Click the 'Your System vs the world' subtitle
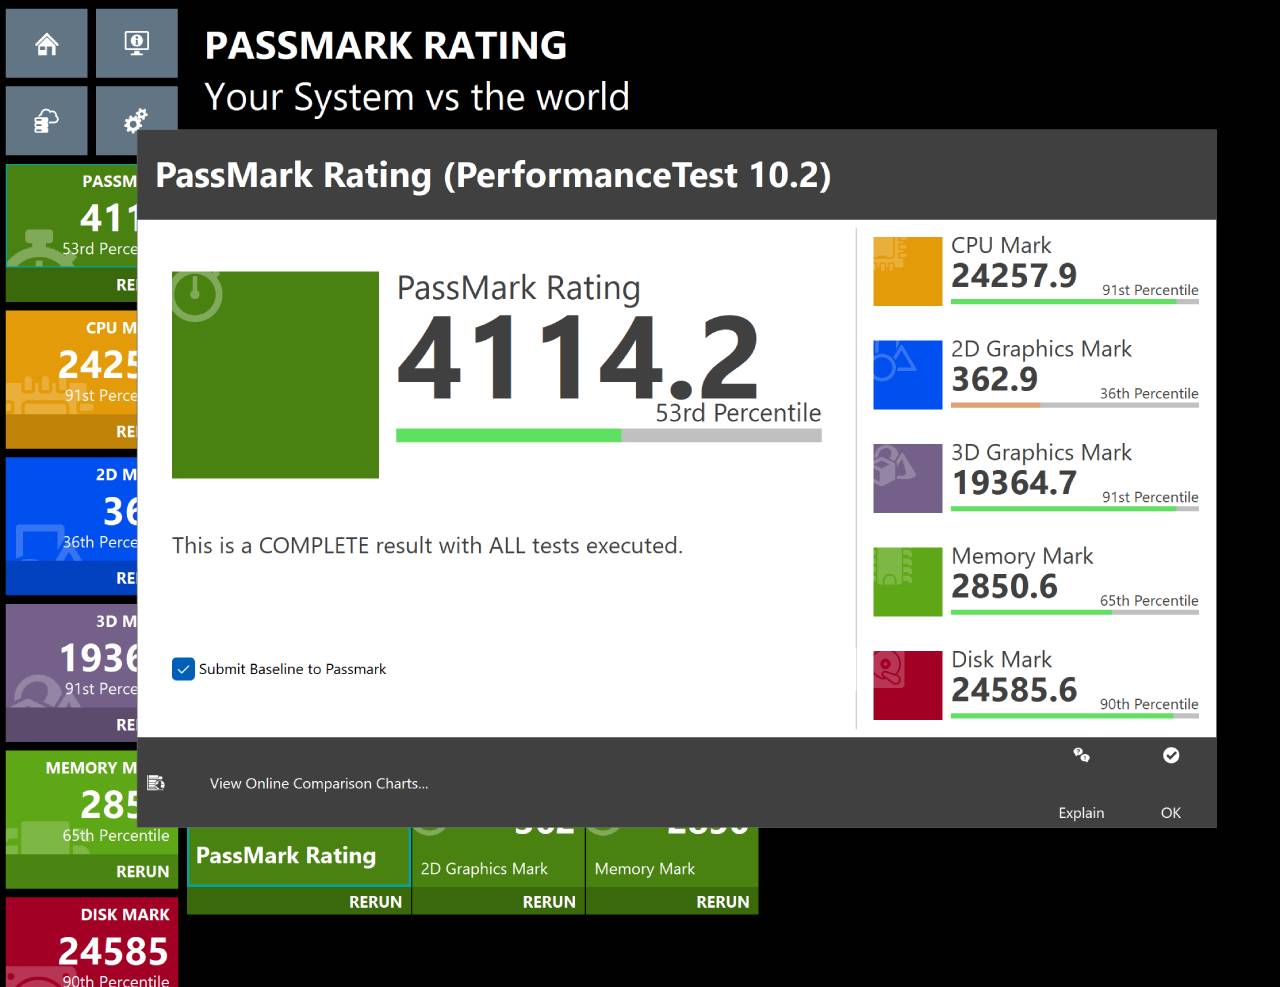Viewport: 1280px width, 987px height. pyautogui.click(x=417, y=97)
